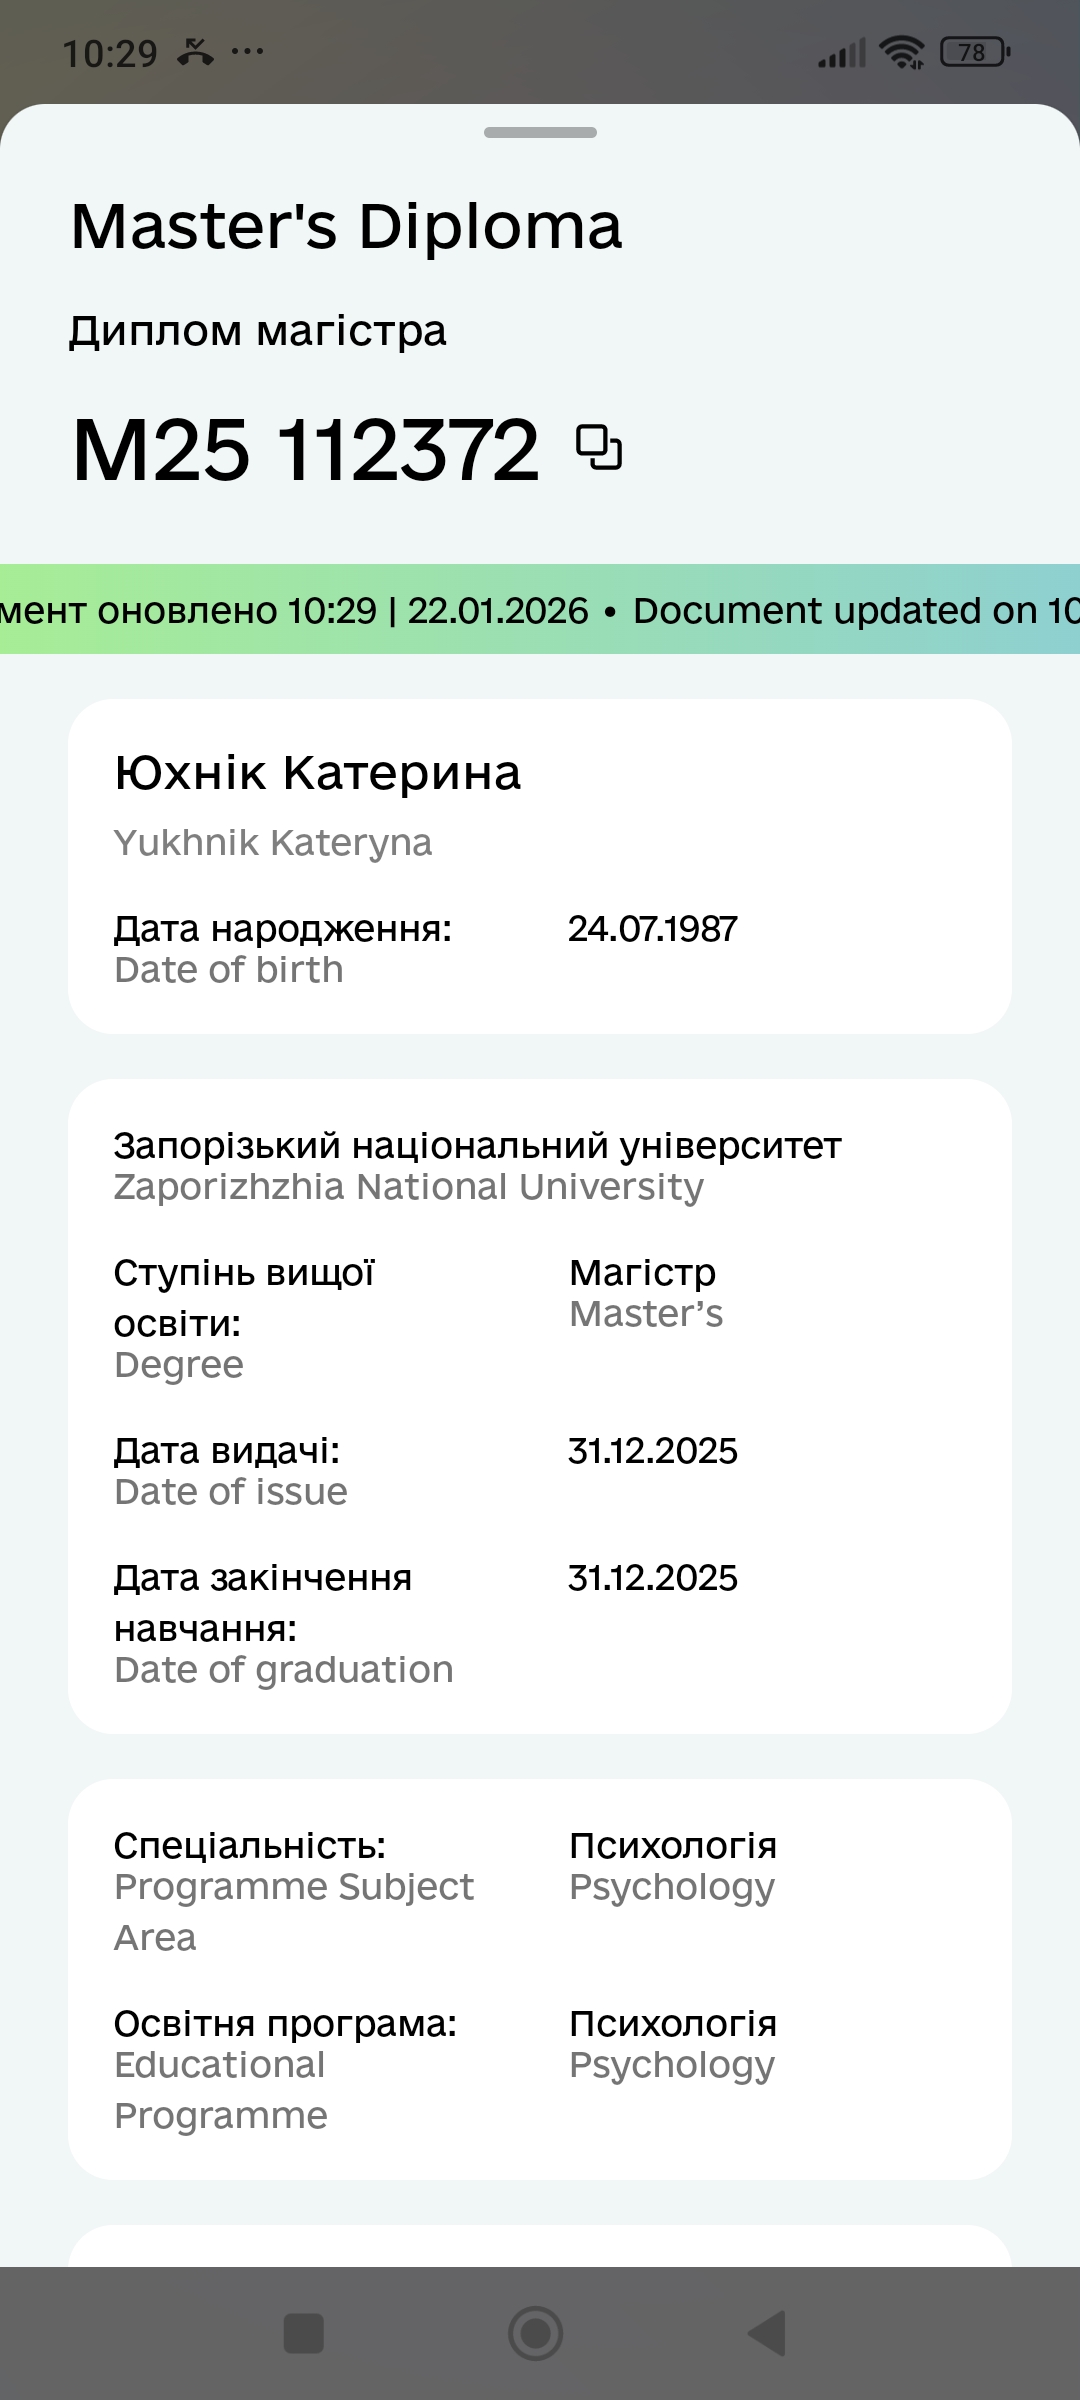The width and height of the screenshot is (1080, 2400).
Task: Copy the diploma number M25 112372
Action: (599, 448)
